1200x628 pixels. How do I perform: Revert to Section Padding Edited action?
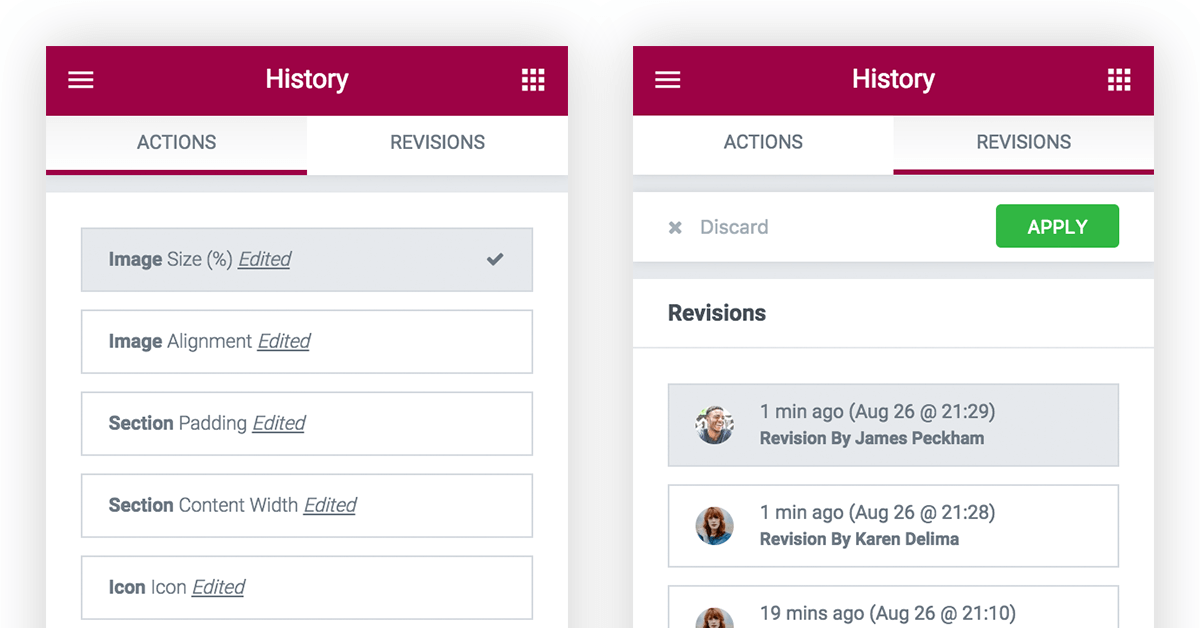point(306,424)
